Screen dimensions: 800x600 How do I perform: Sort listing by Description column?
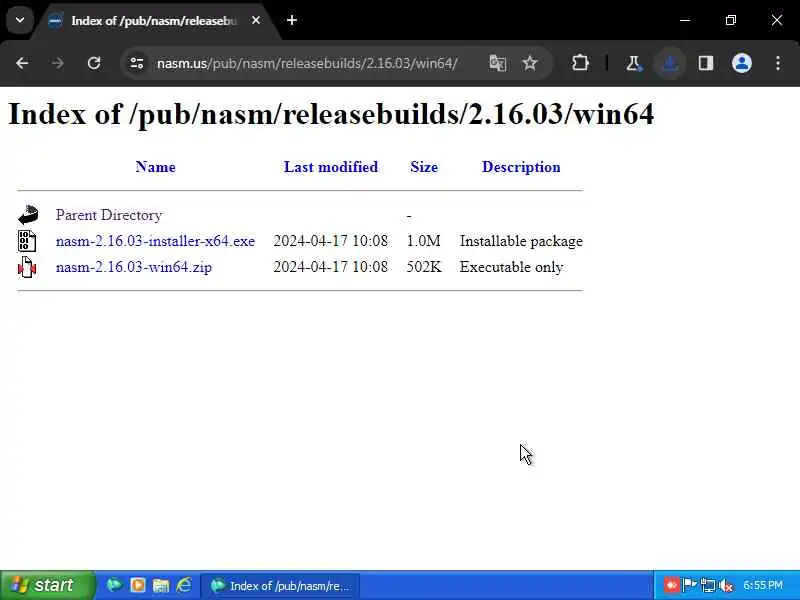pos(521,167)
